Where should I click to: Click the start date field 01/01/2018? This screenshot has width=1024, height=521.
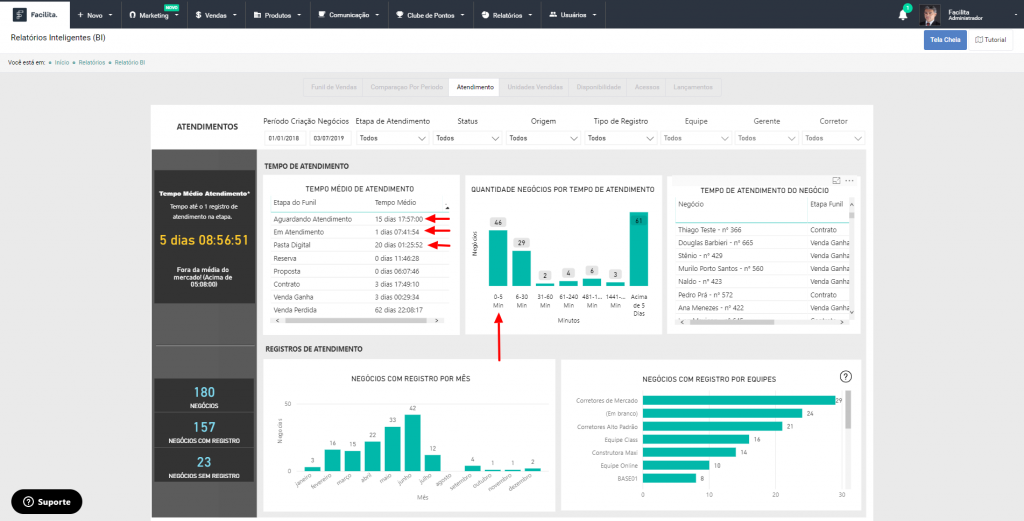coord(285,139)
